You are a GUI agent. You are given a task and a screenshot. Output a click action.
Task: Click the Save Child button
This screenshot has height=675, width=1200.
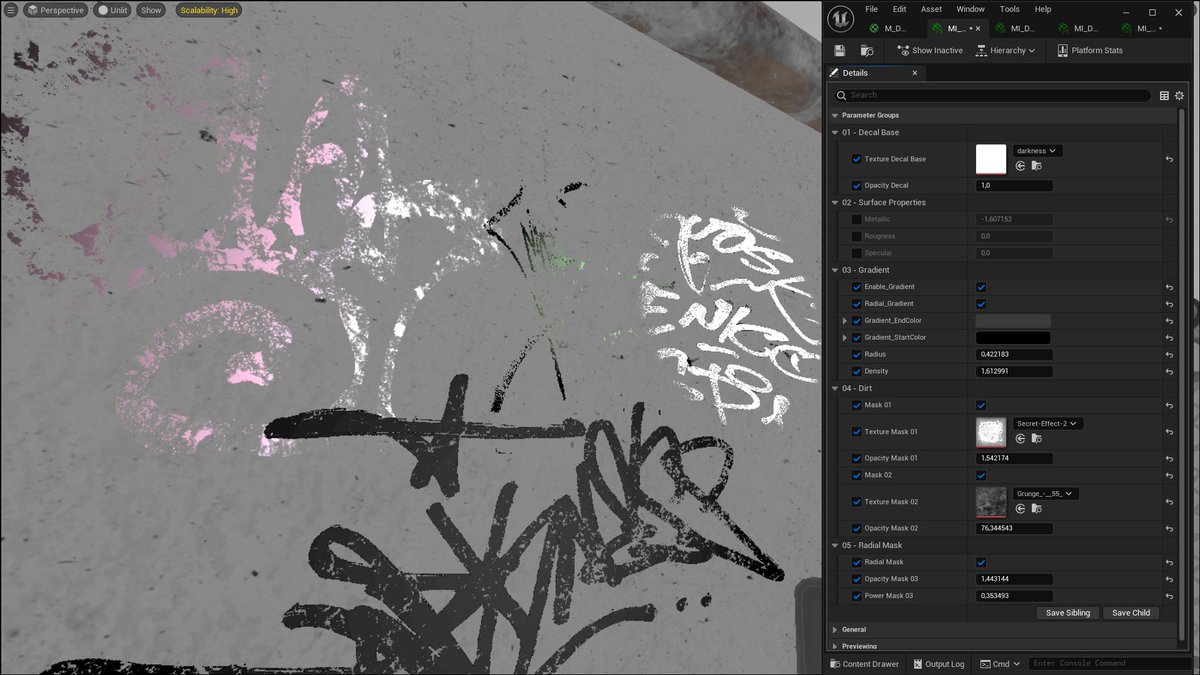pos(1131,613)
